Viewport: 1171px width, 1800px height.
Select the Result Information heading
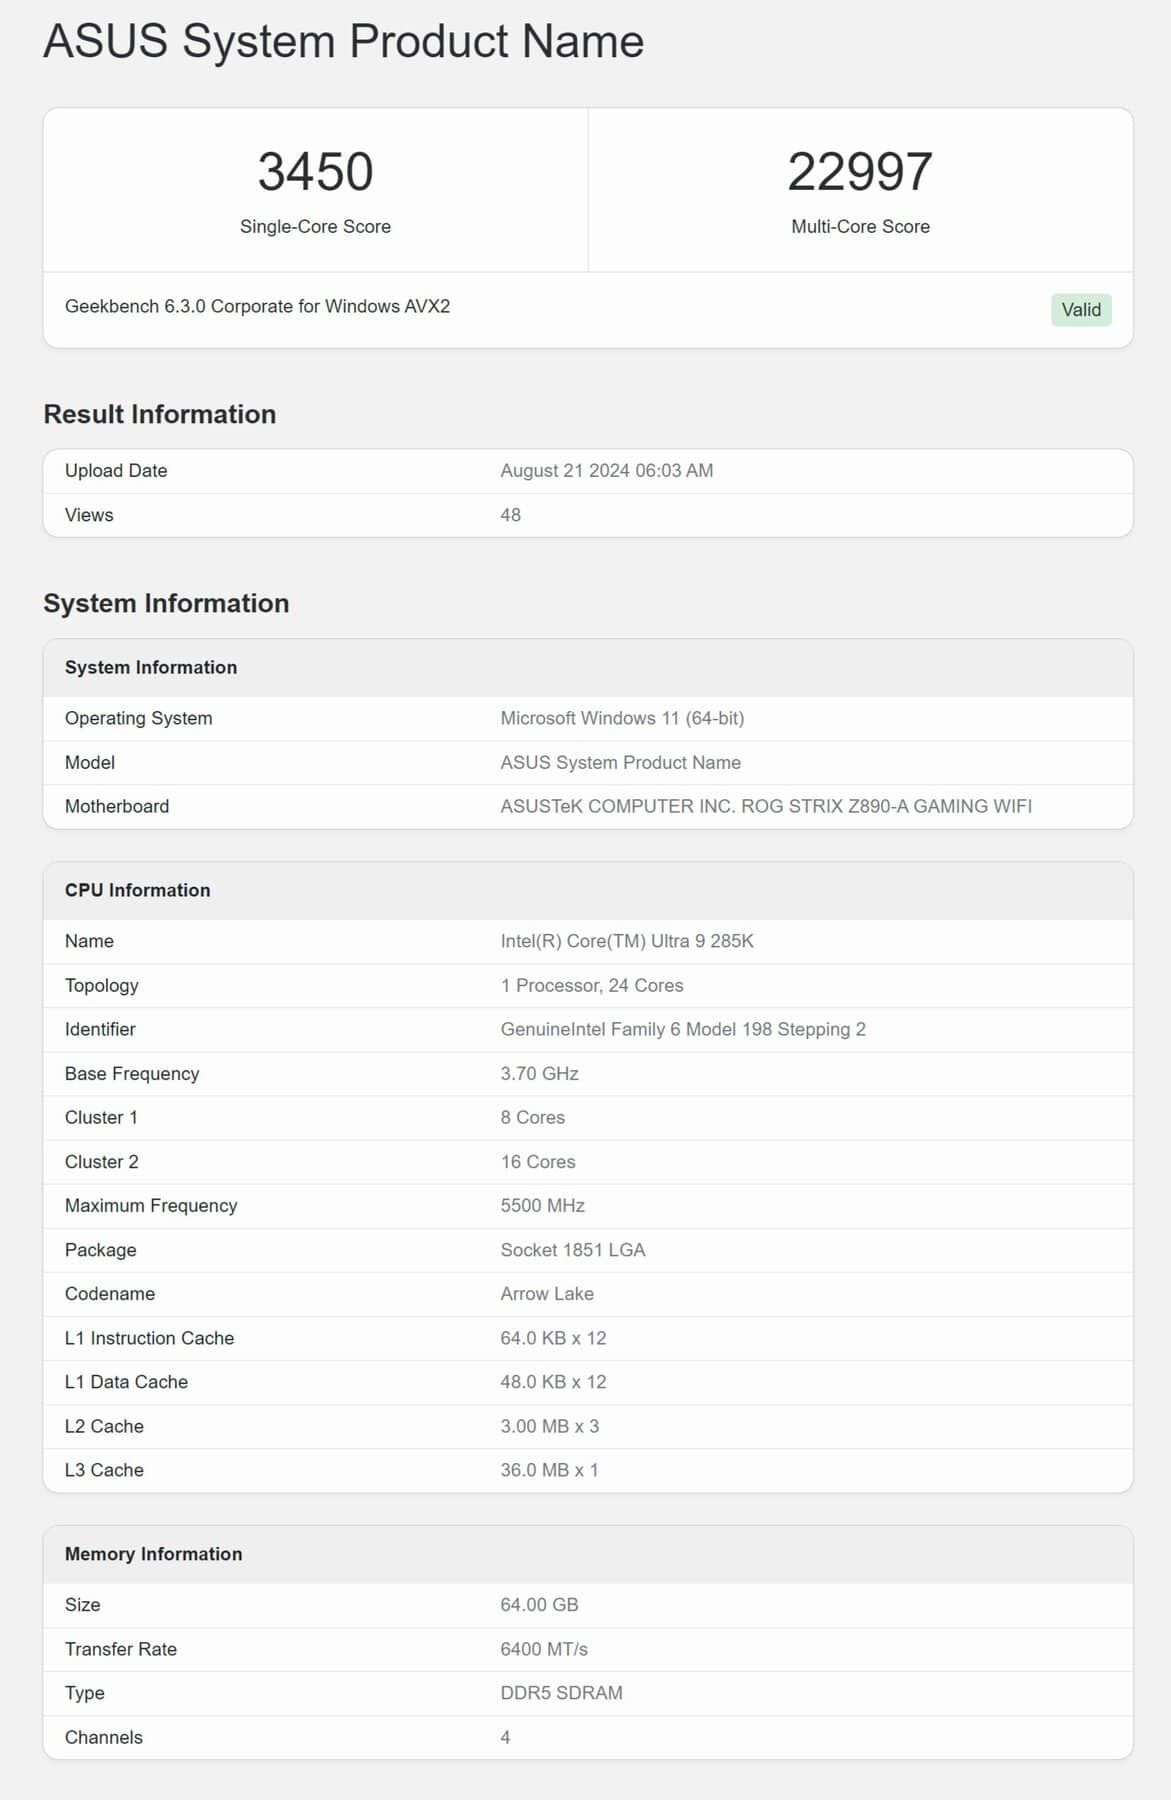click(x=159, y=414)
